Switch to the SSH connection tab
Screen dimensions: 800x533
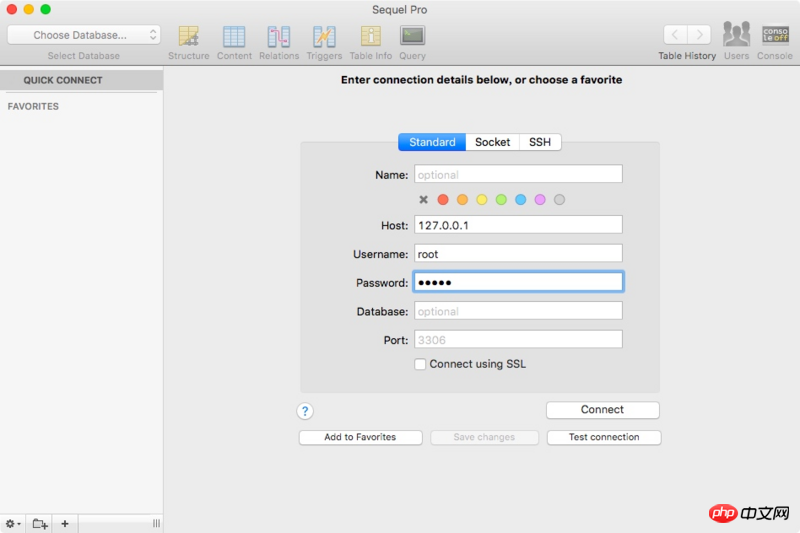(540, 142)
